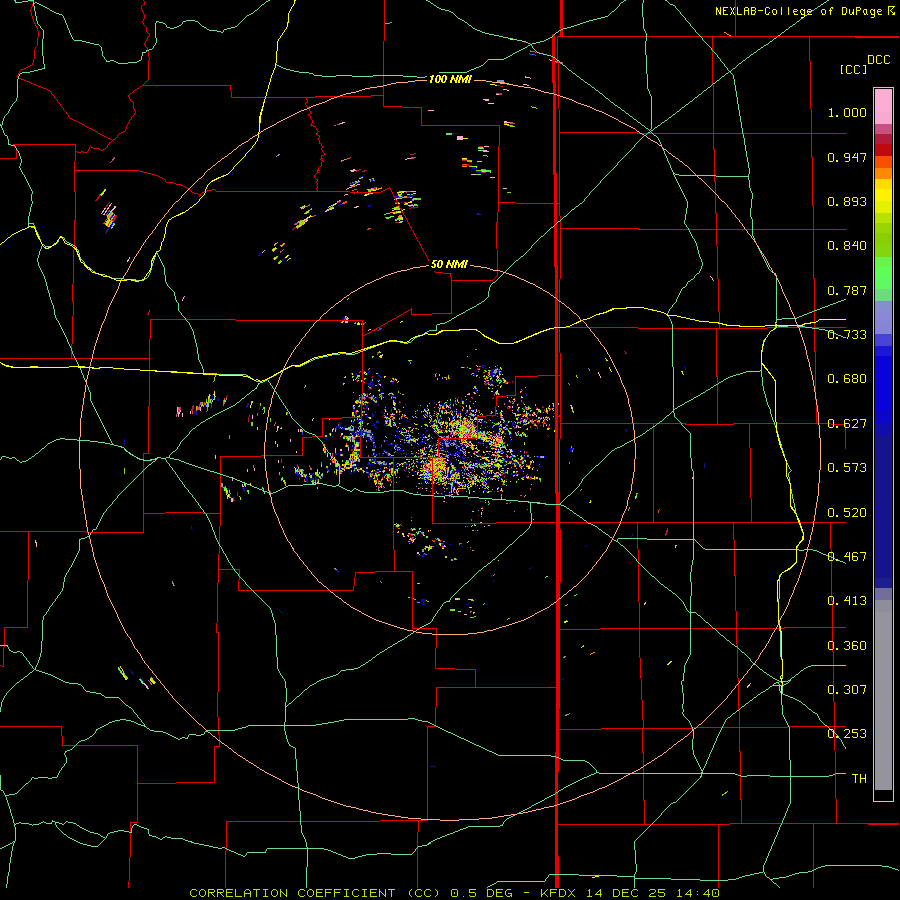
Task: Click the TH threshold label
Action: pos(859,779)
